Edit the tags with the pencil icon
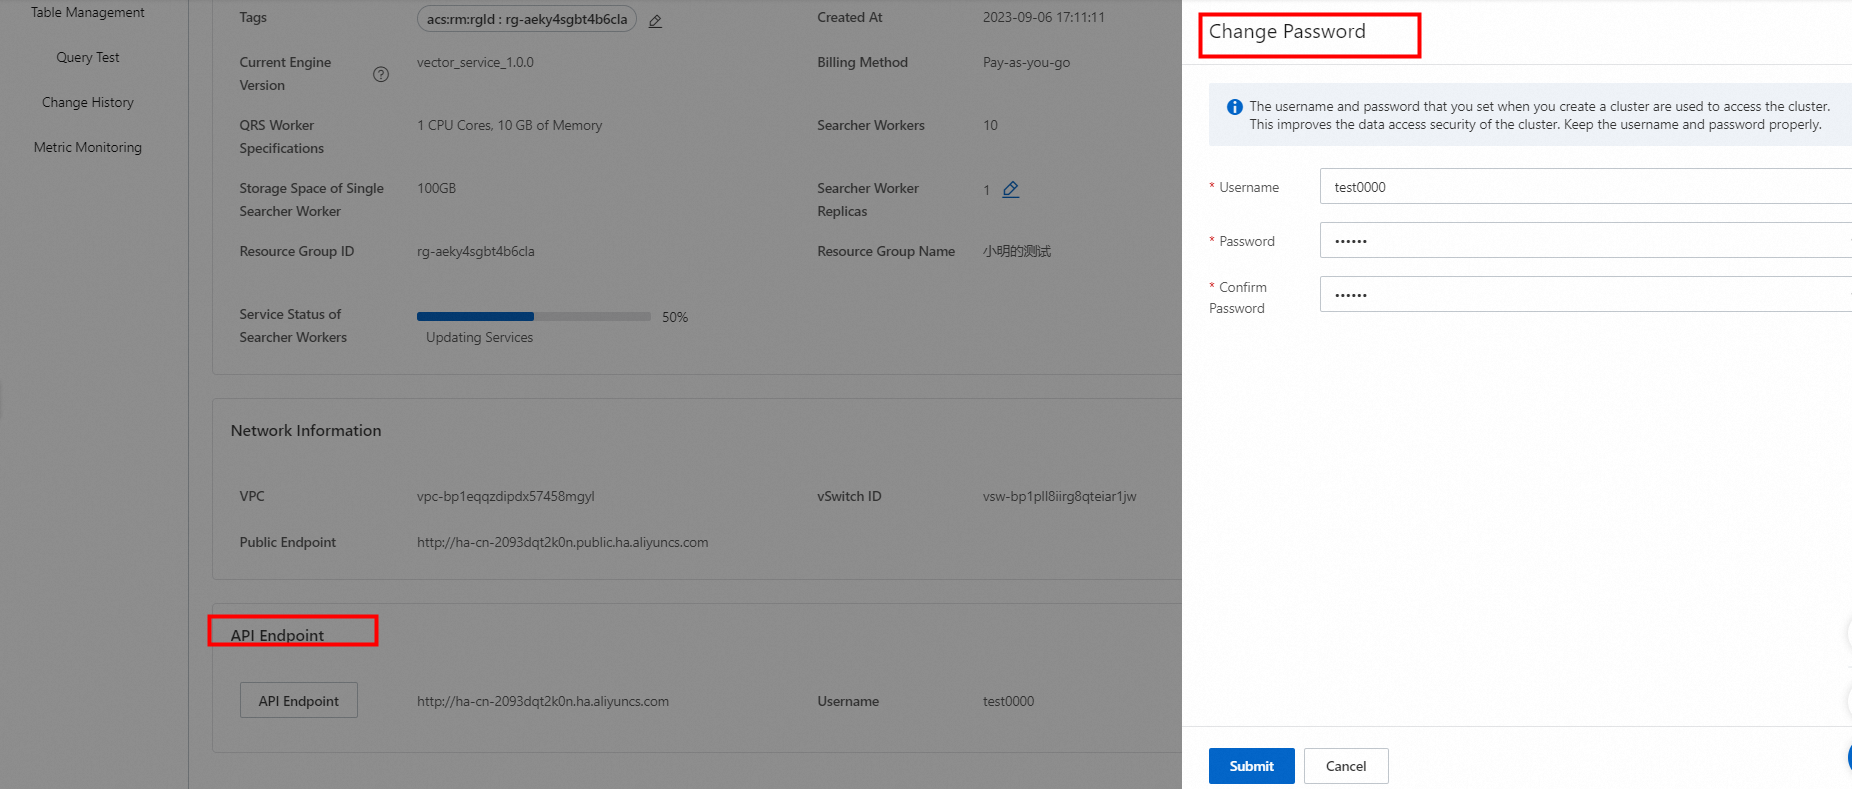The width and height of the screenshot is (1852, 789). (x=655, y=21)
